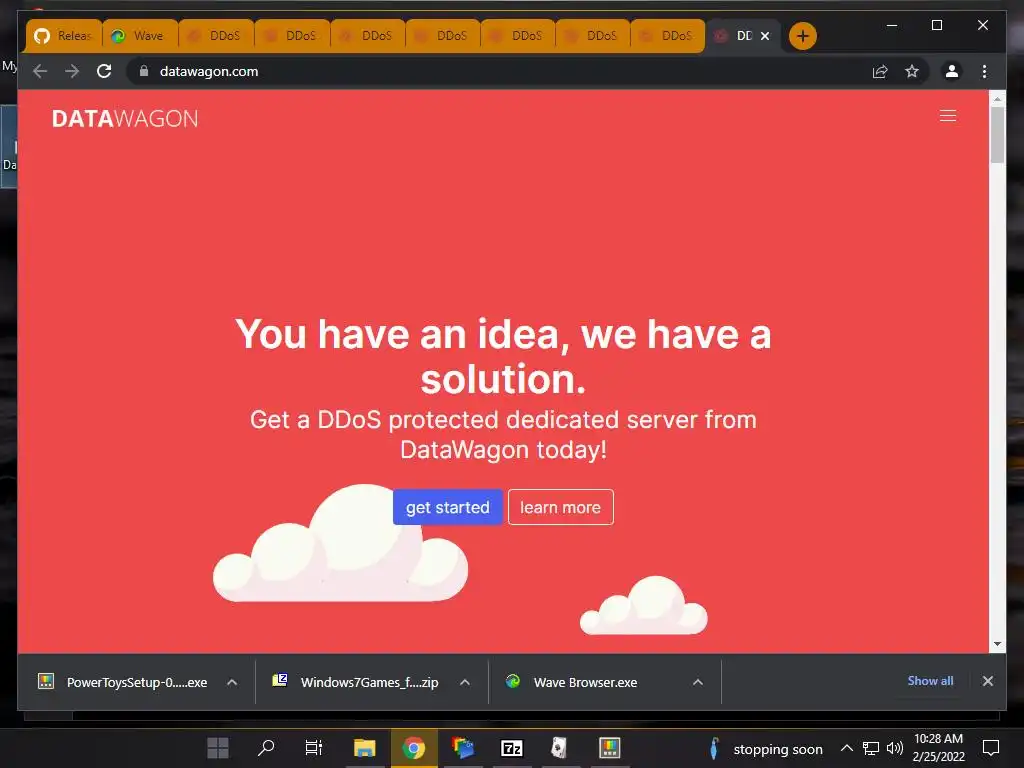Click the vertical scrollbar thumb
Viewport: 1024px width, 768px height.
click(997, 135)
